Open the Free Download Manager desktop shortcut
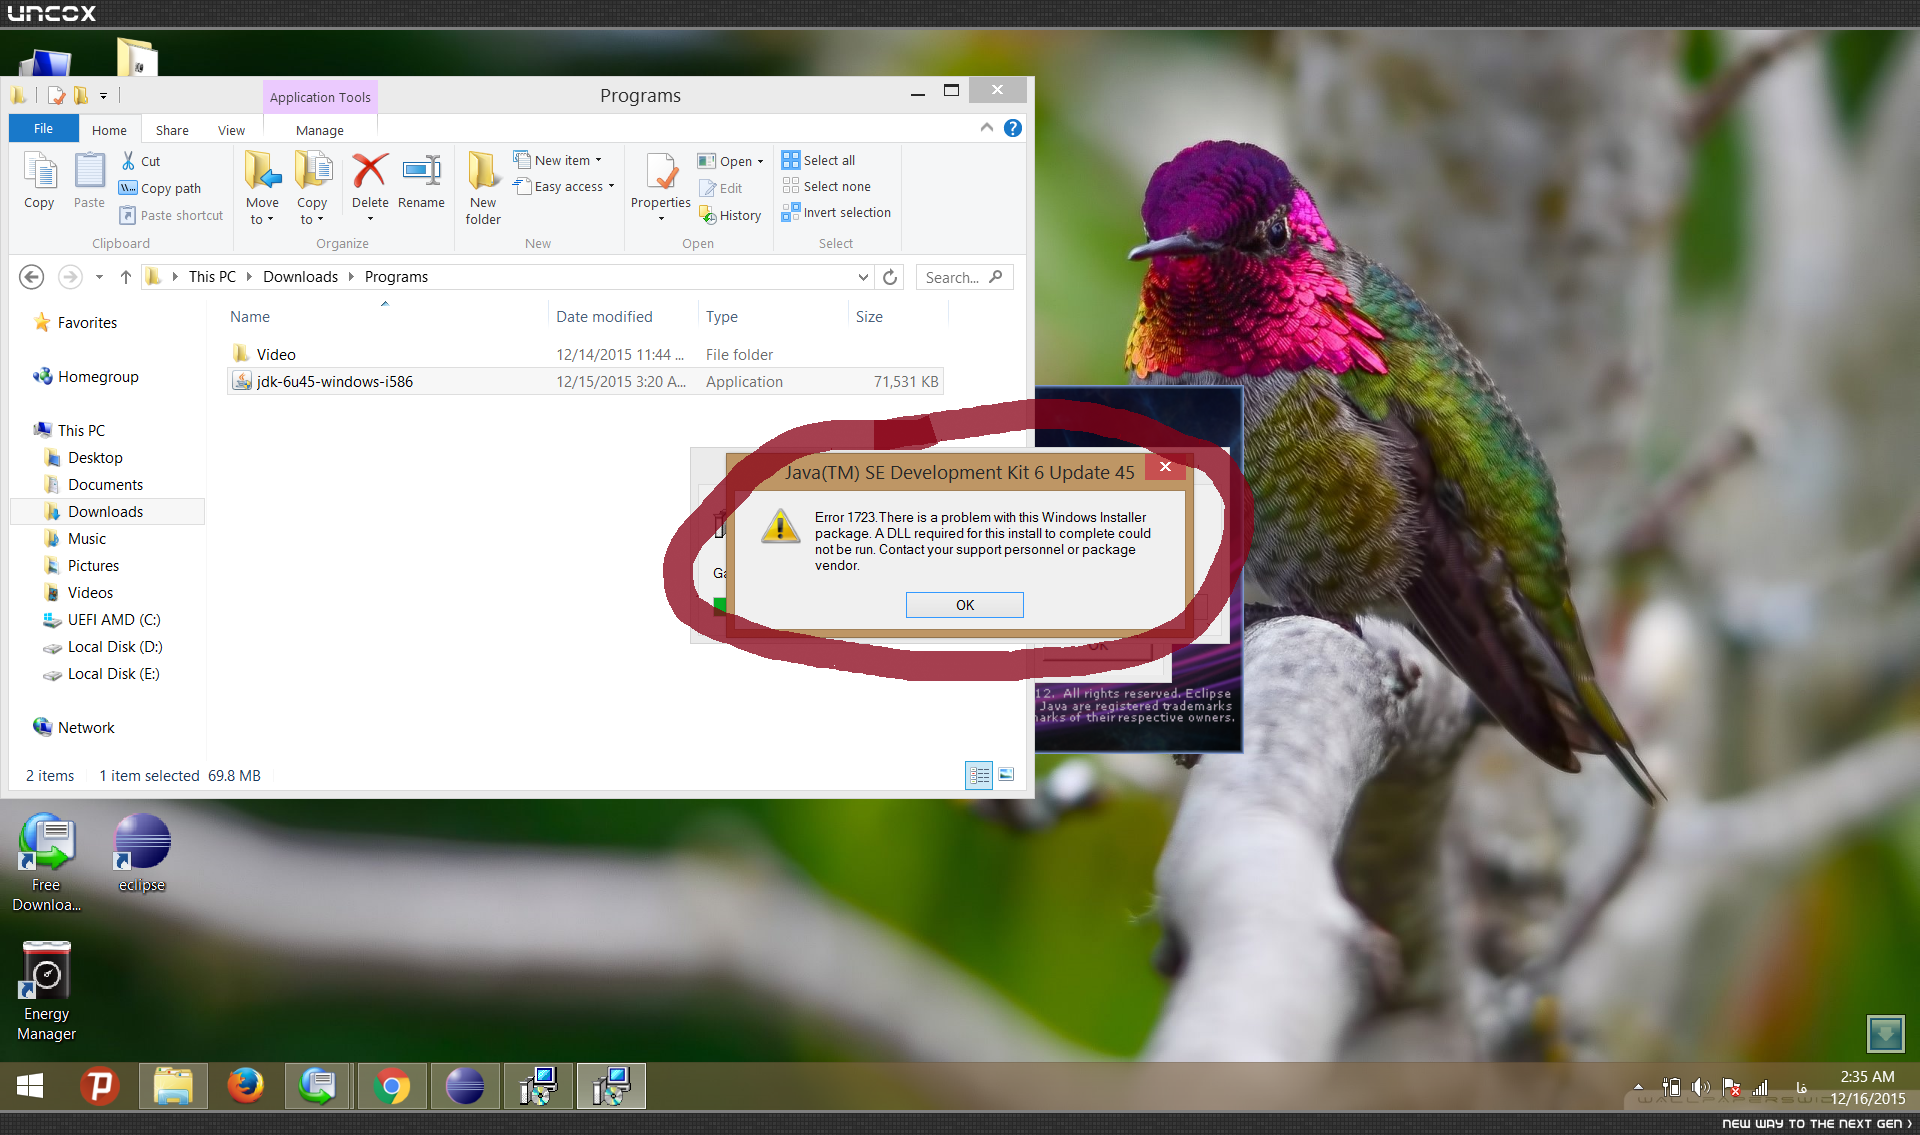 click(46, 862)
